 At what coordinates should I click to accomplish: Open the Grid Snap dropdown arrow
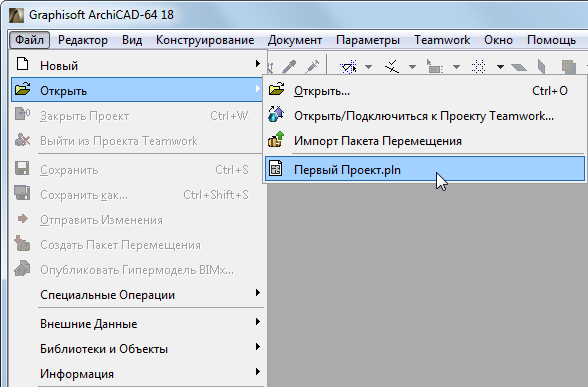coord(500,67)
